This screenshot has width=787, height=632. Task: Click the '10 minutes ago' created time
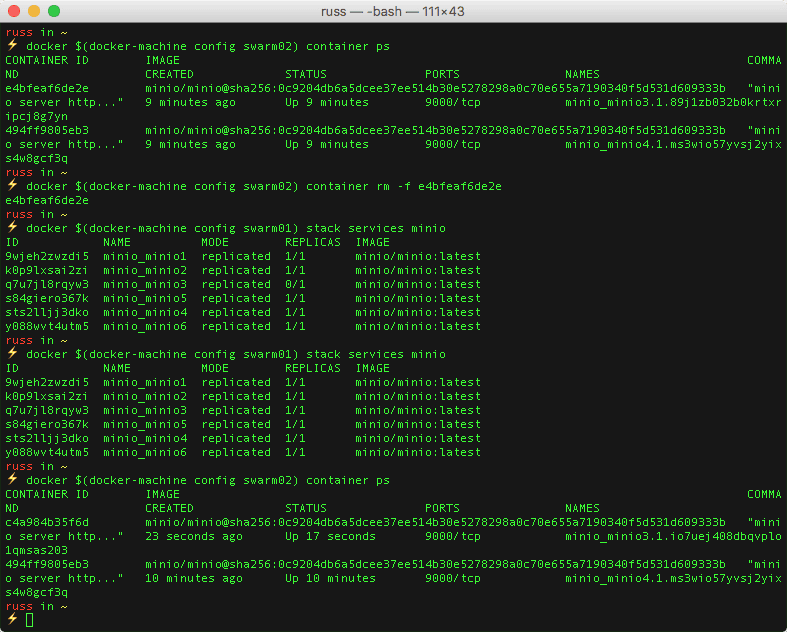tap(194, 578)
